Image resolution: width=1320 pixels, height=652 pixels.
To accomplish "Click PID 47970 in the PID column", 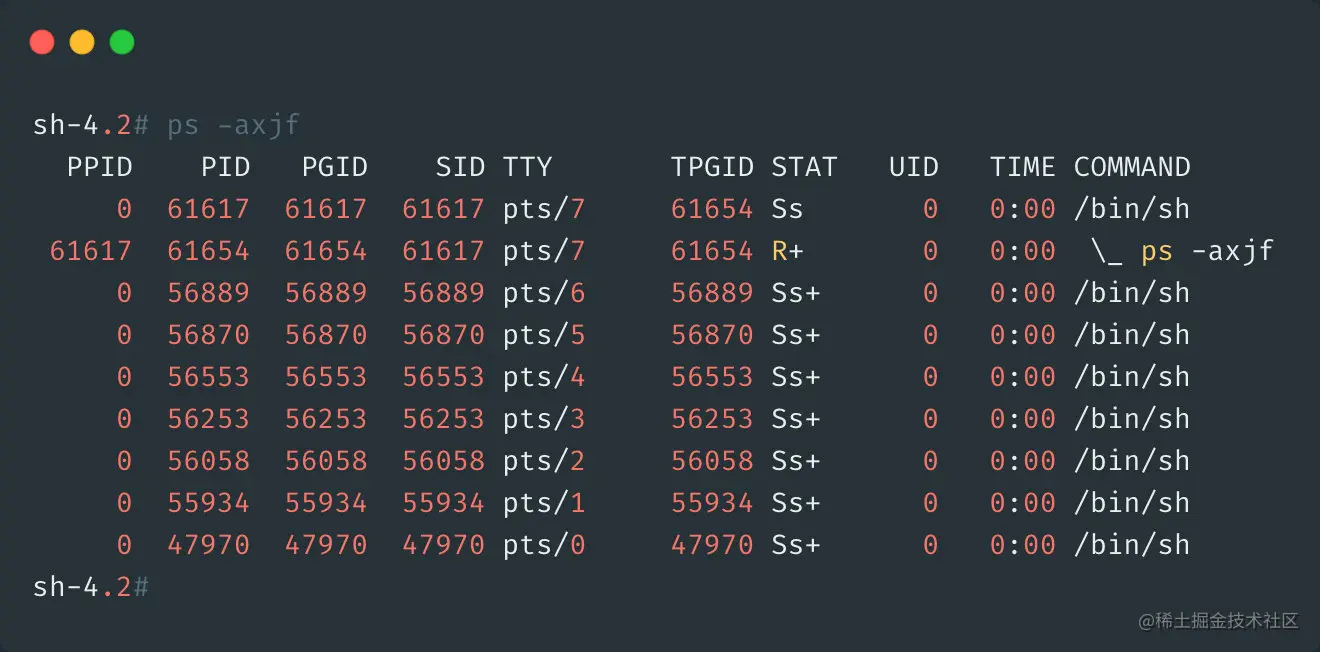I will (208, 545).
